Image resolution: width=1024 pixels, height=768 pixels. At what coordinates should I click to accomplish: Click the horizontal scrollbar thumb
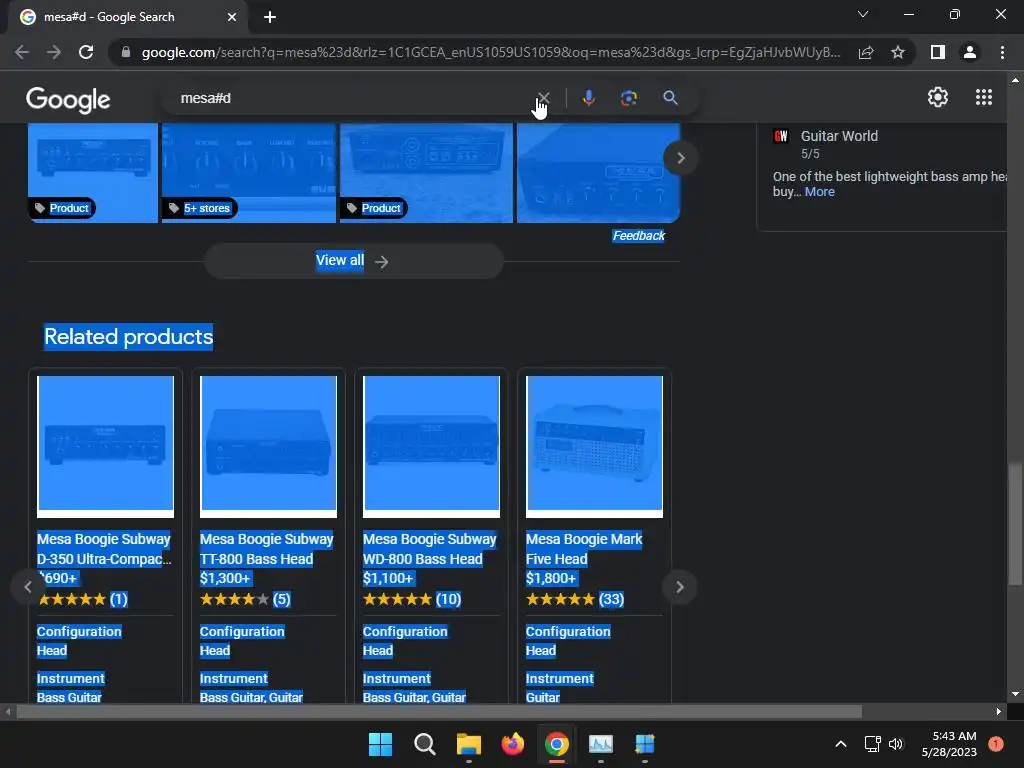(439, 712)
